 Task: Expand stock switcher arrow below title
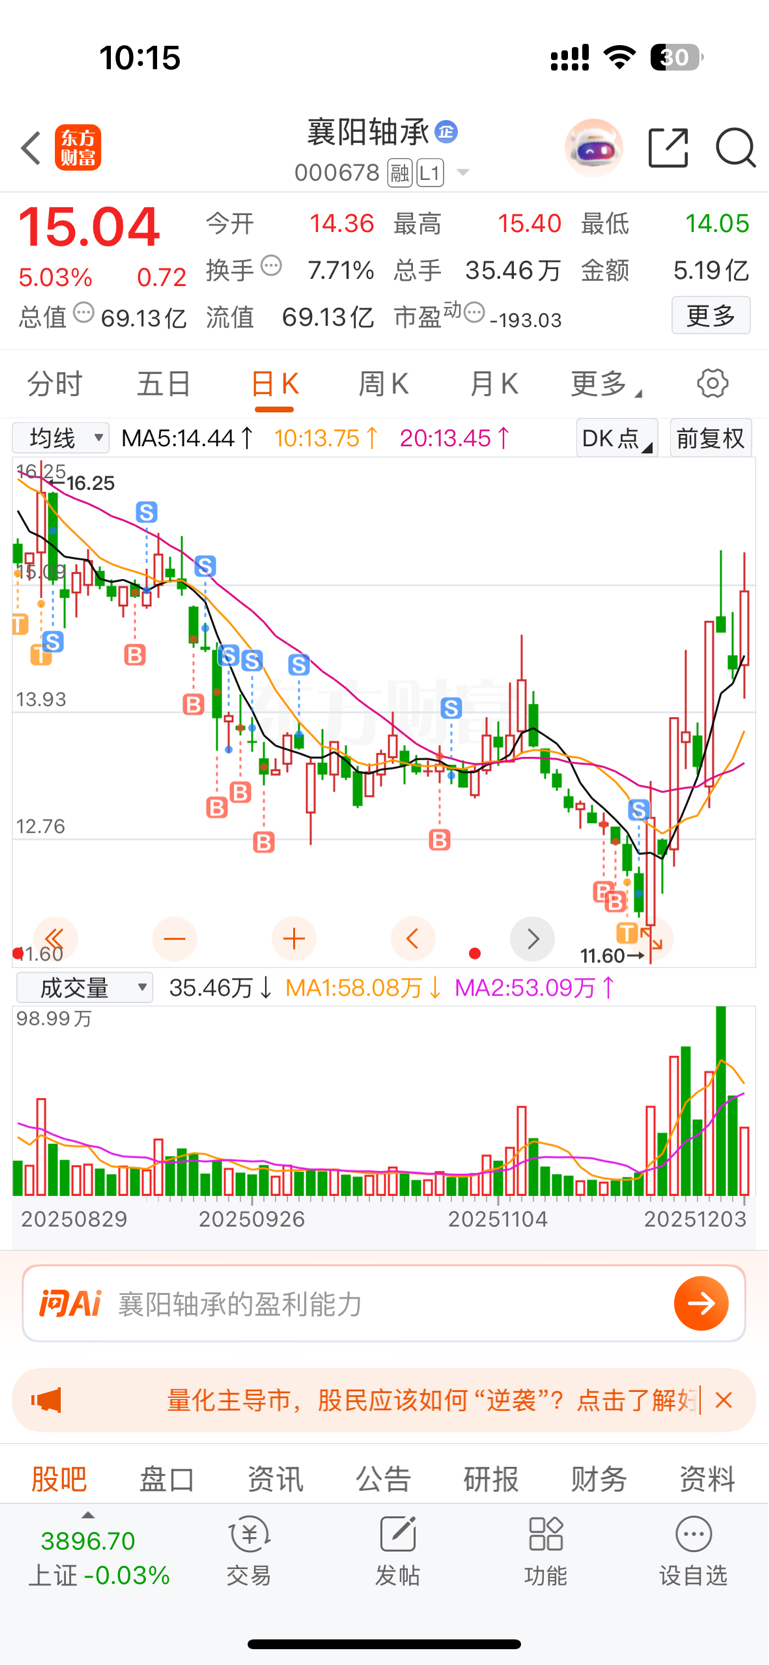(463, 173)
